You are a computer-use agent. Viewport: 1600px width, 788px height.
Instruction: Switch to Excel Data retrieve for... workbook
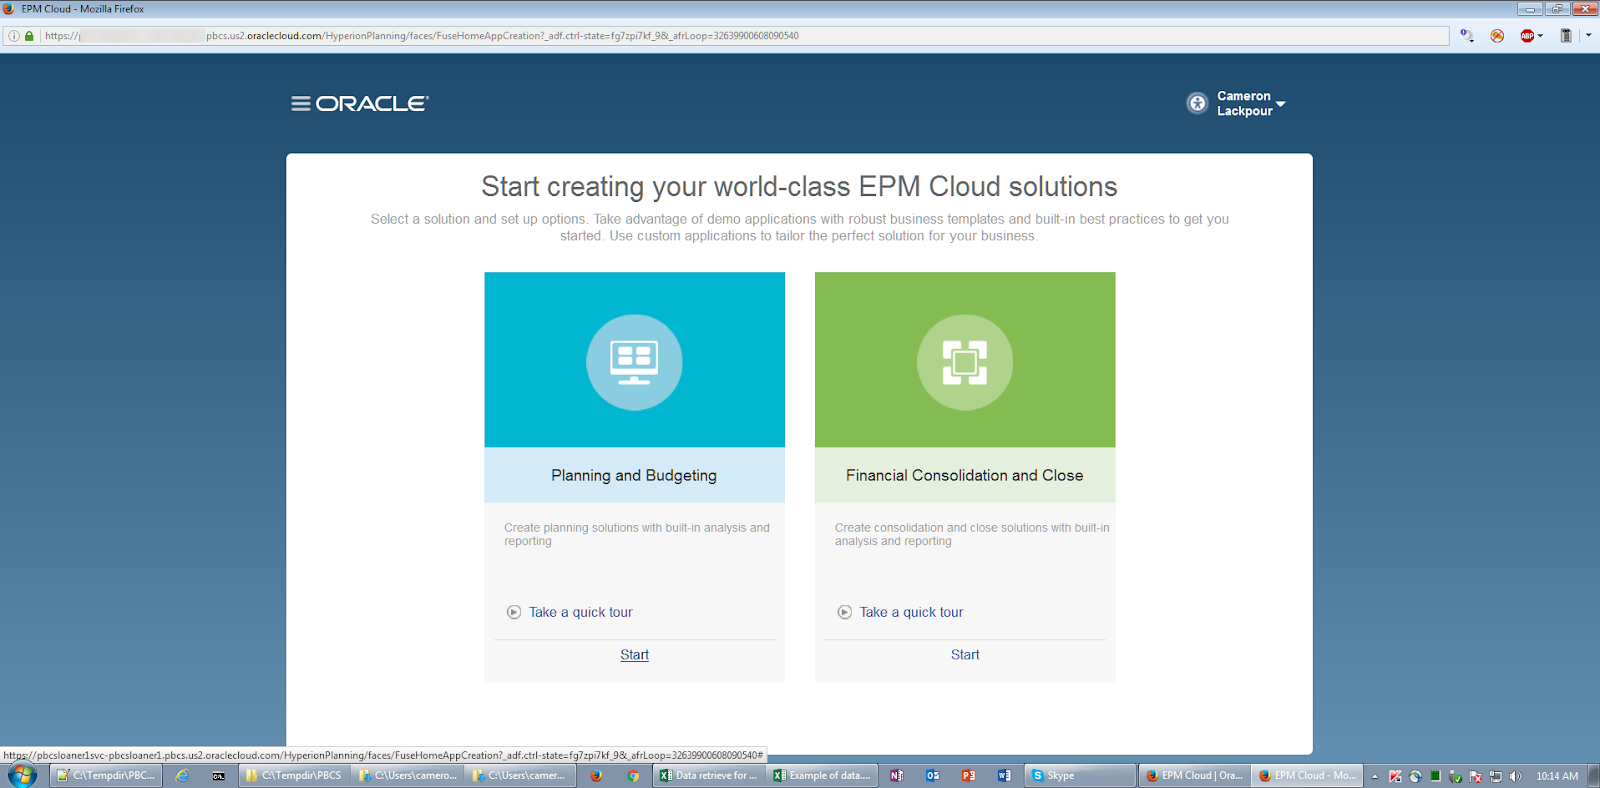pos(709,775)
